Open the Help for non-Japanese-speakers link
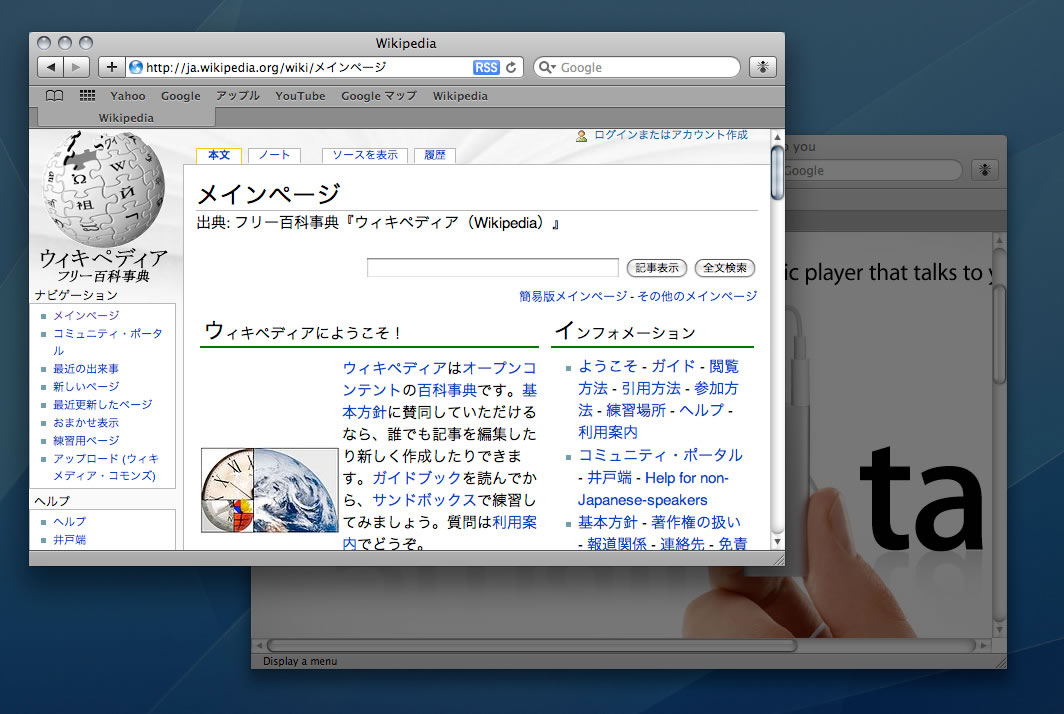 pos(653,489)
